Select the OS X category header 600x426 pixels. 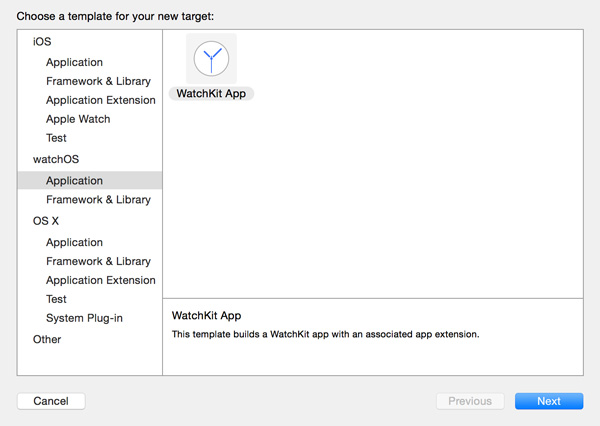tap(46, 221)
